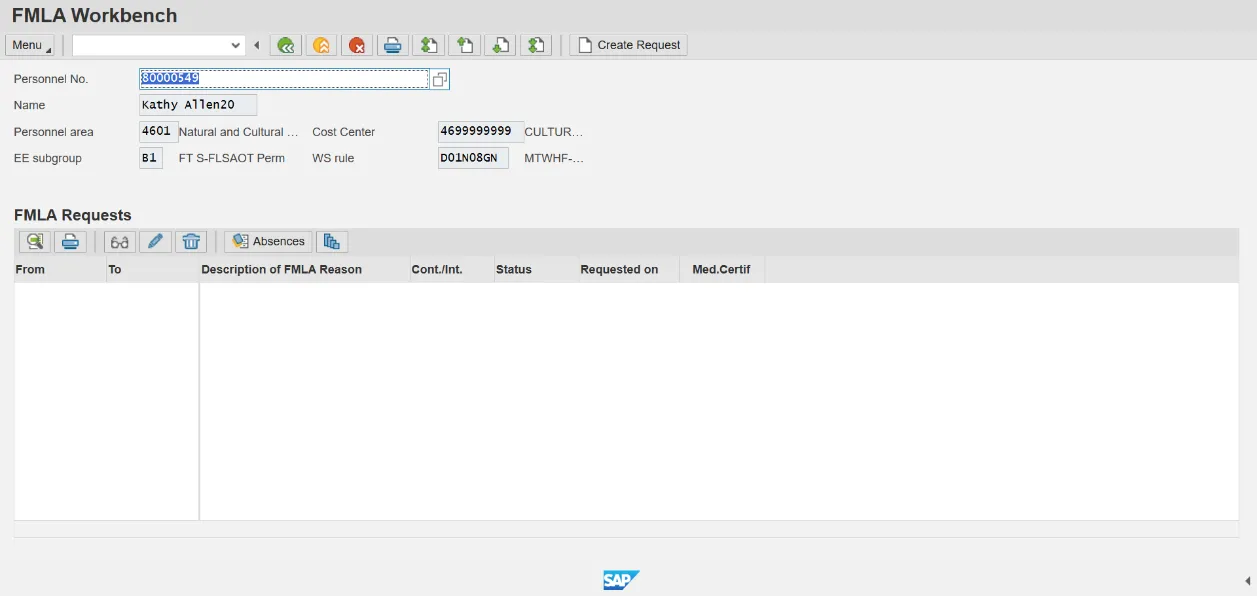This screenshot has height=596, width=1257.
Task: Click the orange Exit icon
Action: coord(321,45)
